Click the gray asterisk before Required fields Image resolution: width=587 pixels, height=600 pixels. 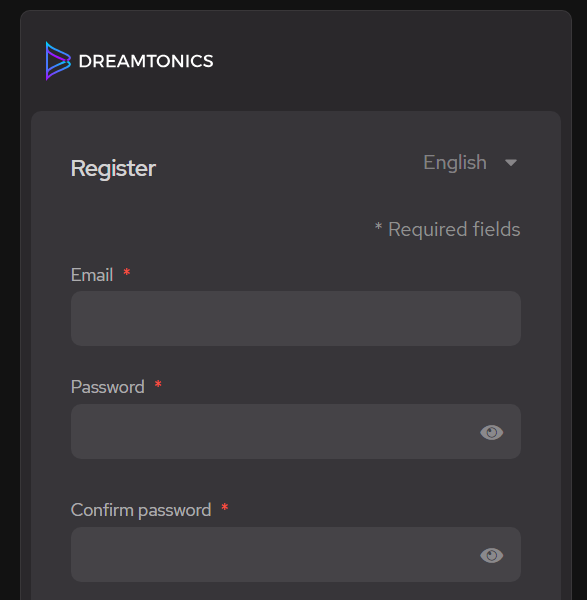pos(378,226)
